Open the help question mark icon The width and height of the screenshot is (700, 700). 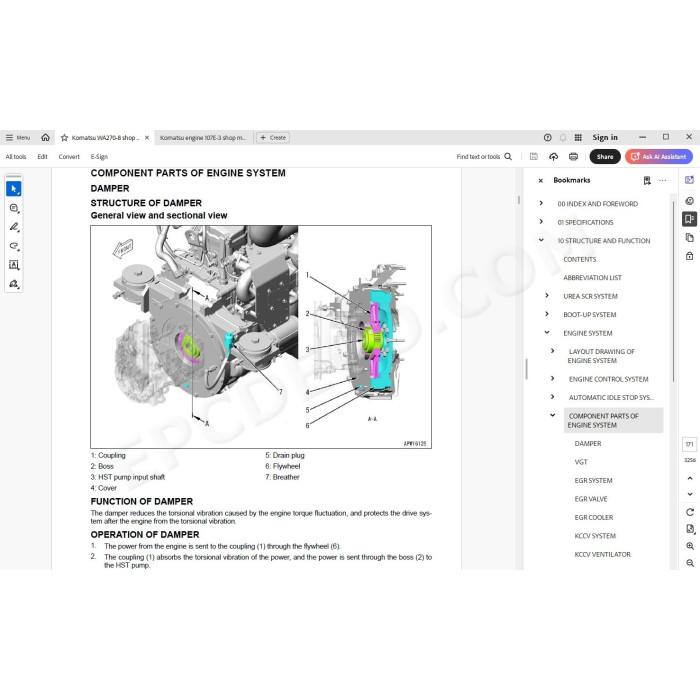[548, 138]
